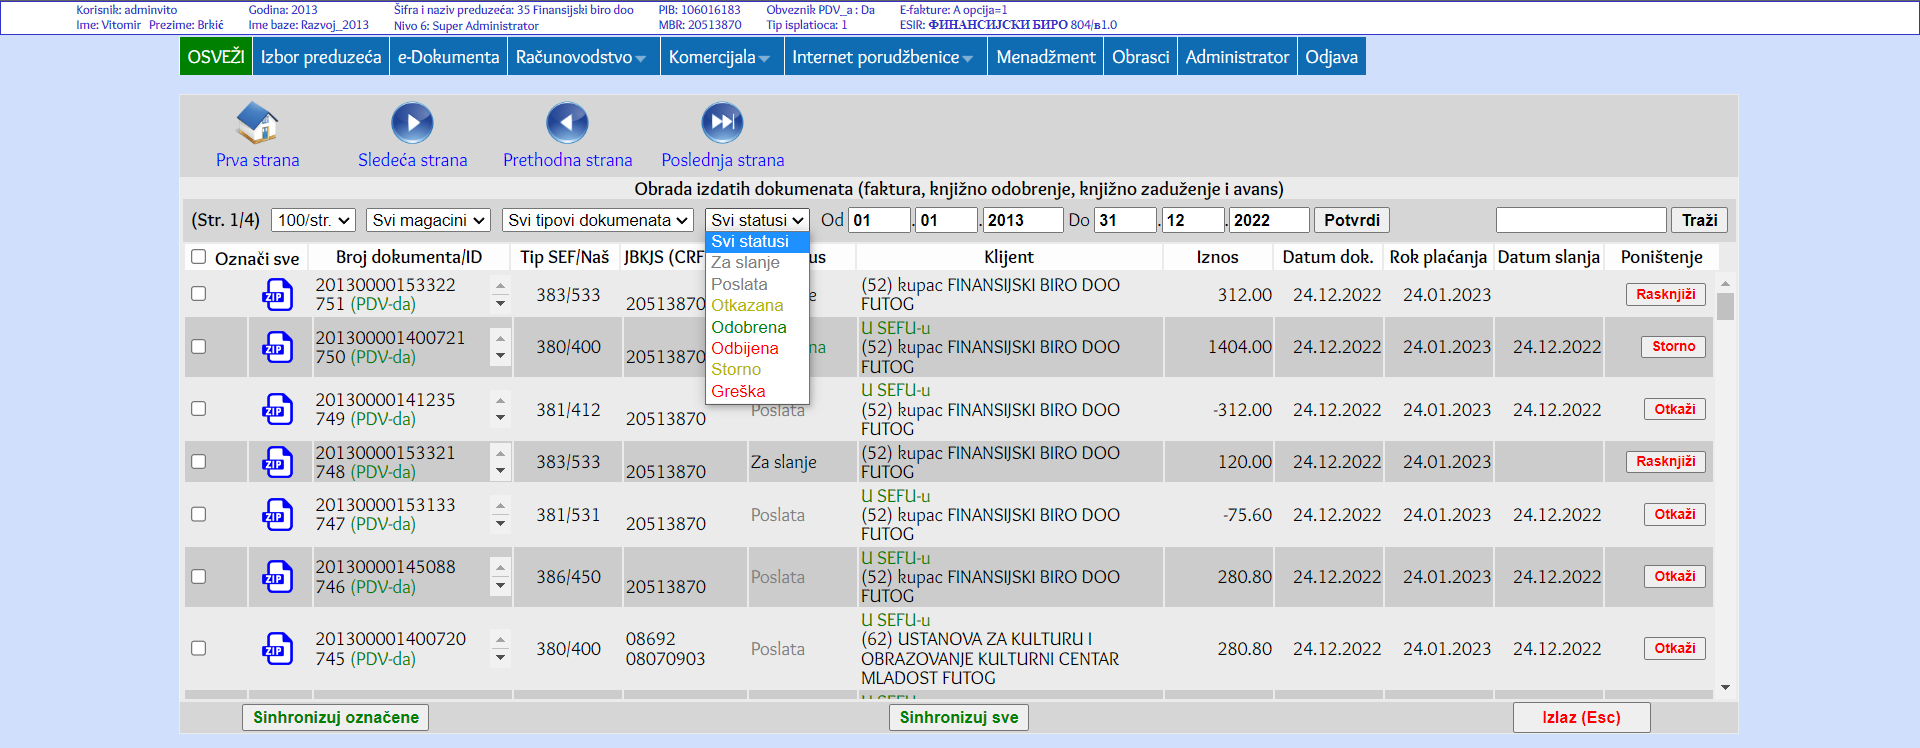Click the Do year field 2022
Image resolution: width=1920 pixels, height=748 pixels.
(x=1268, y=220)
